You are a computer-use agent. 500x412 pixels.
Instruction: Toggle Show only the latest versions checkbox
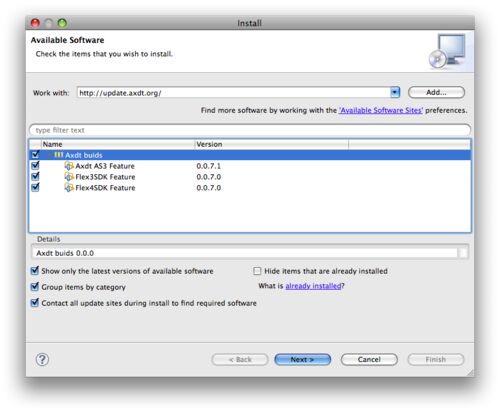35,271
